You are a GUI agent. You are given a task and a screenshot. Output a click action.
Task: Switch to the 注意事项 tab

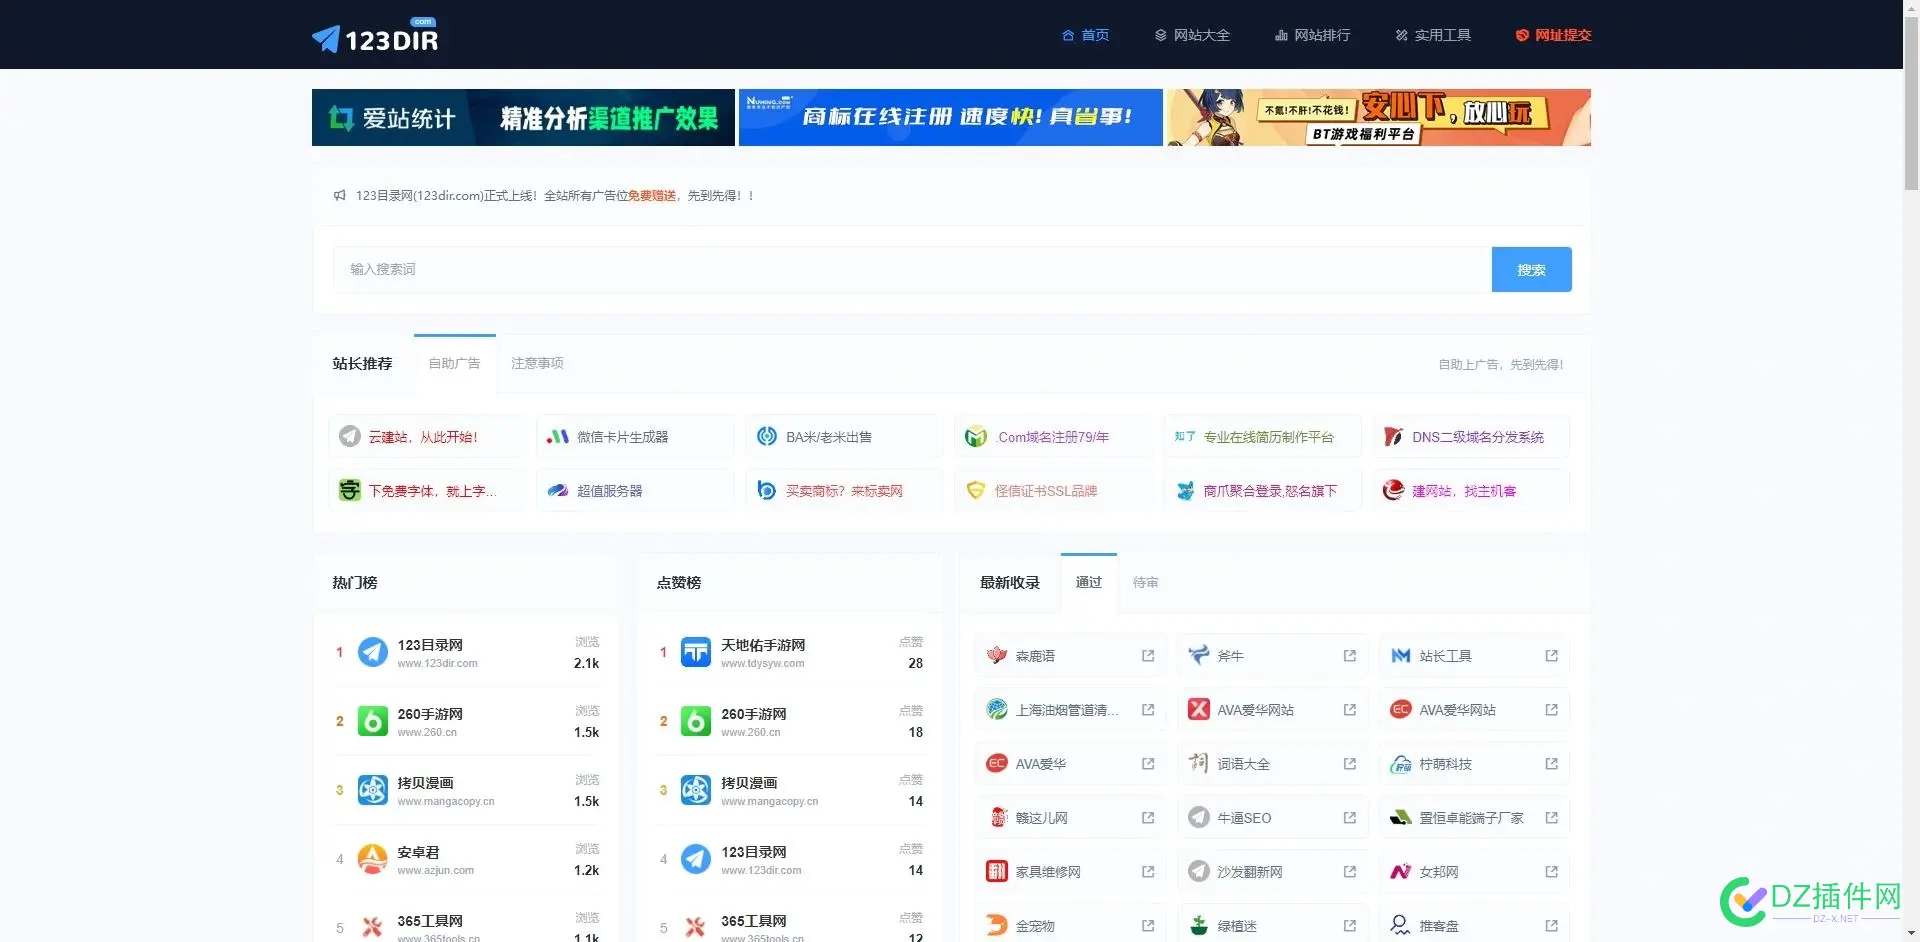[x=537, y=364]
